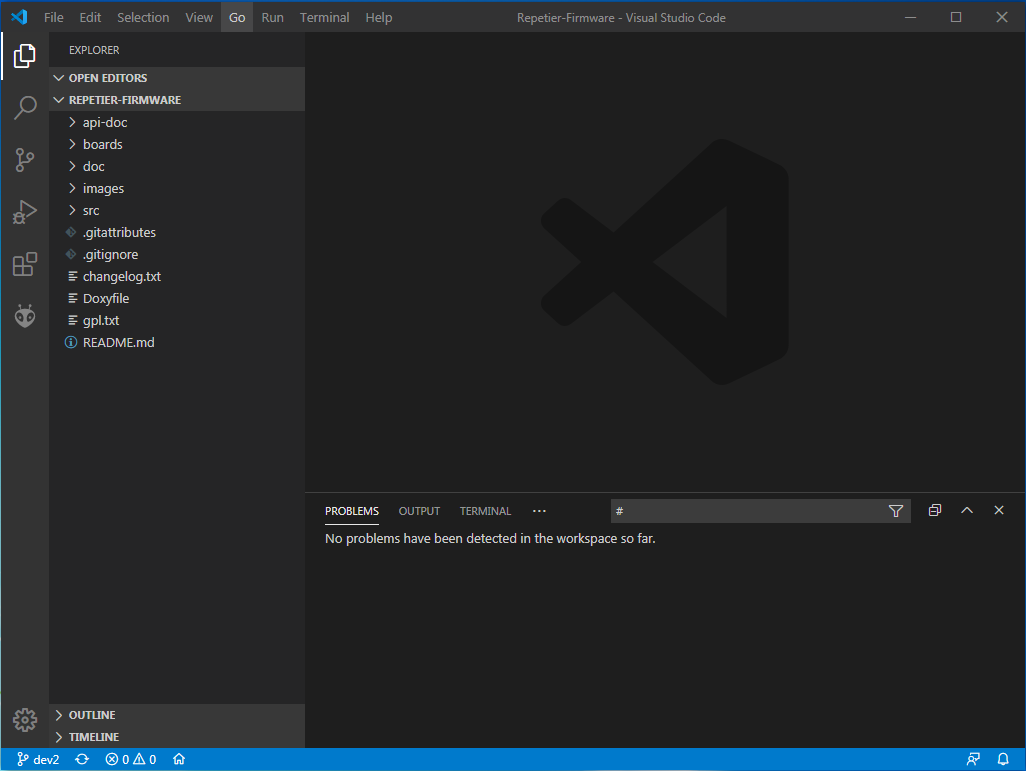Maximize the bottom panel size

click(966, 511)
